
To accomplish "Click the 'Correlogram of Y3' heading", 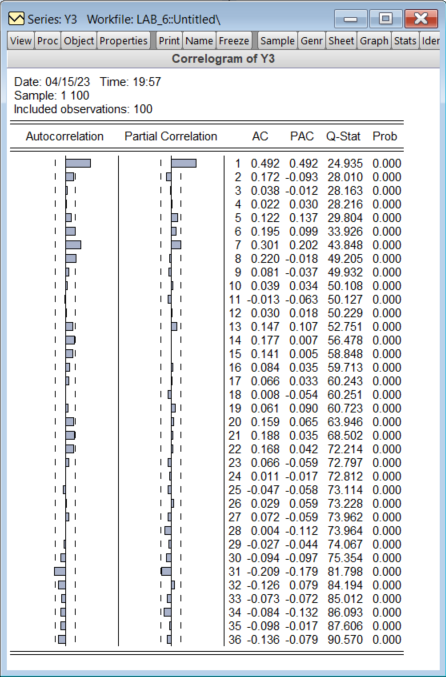I will pyautogui.click(x=223, y=59).
